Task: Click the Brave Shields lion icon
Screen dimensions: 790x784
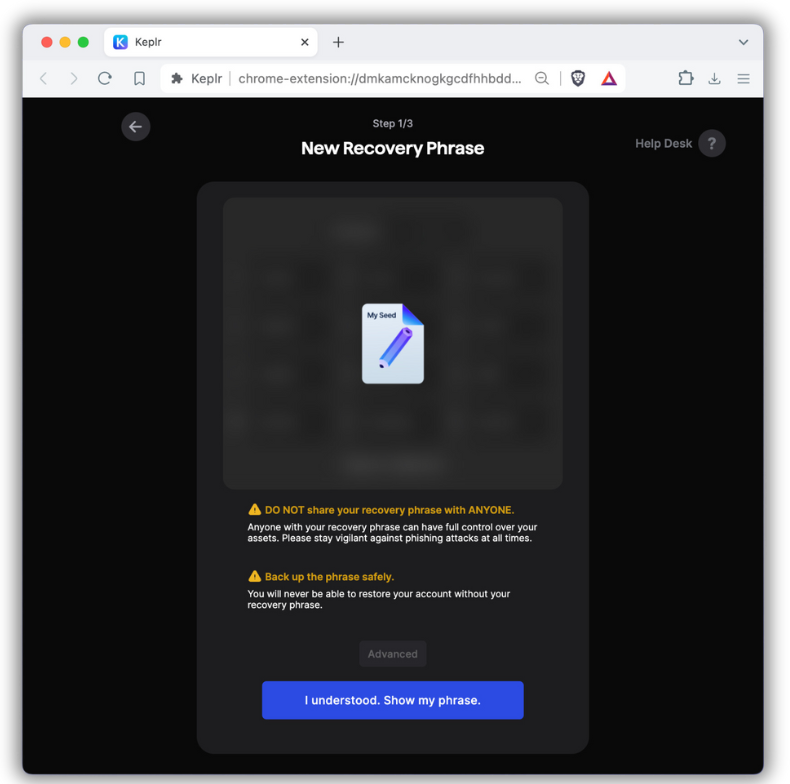Action: tap(578, 78)
